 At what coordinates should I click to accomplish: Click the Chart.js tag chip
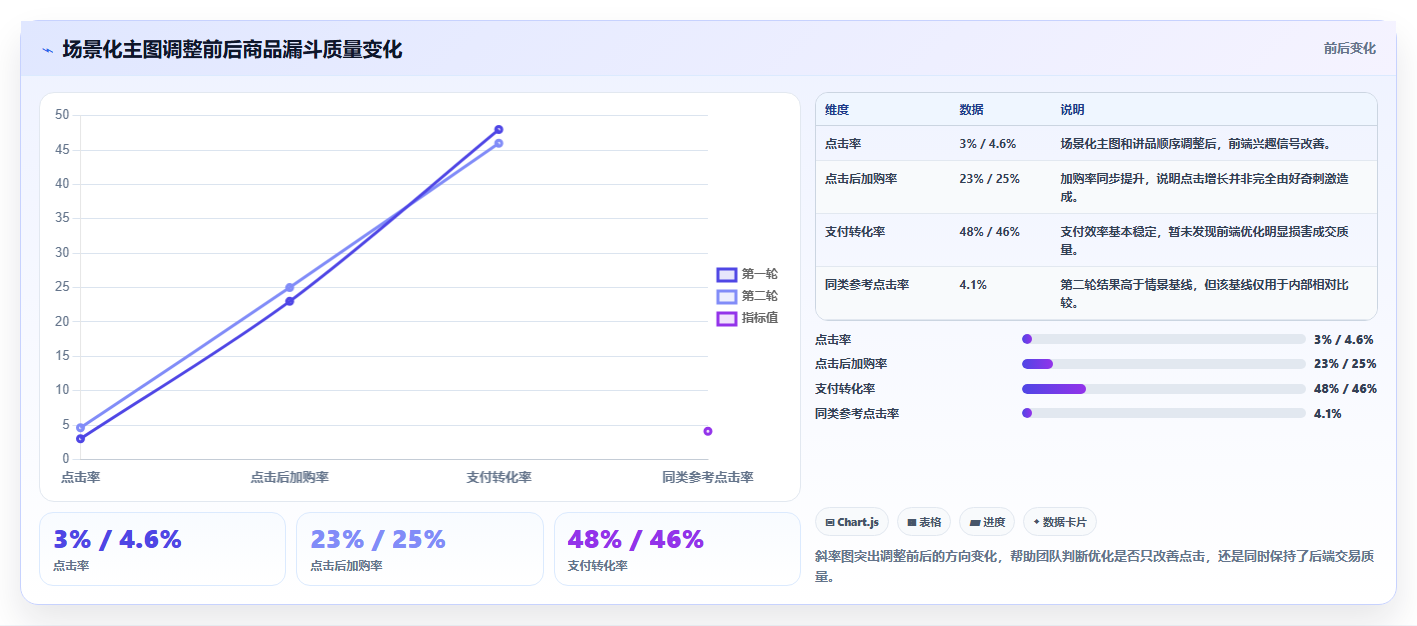coord(852,522)
